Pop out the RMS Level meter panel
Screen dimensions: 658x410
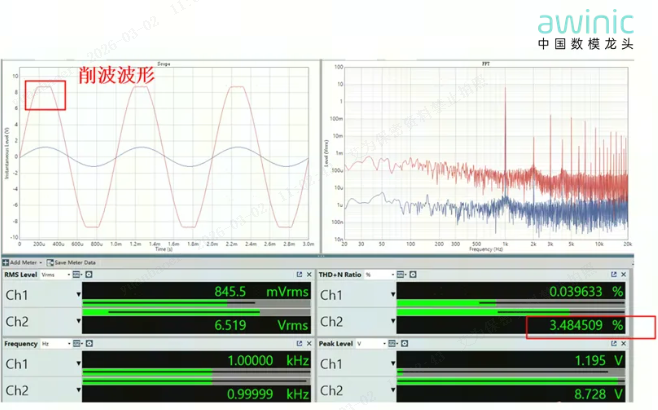299,274
